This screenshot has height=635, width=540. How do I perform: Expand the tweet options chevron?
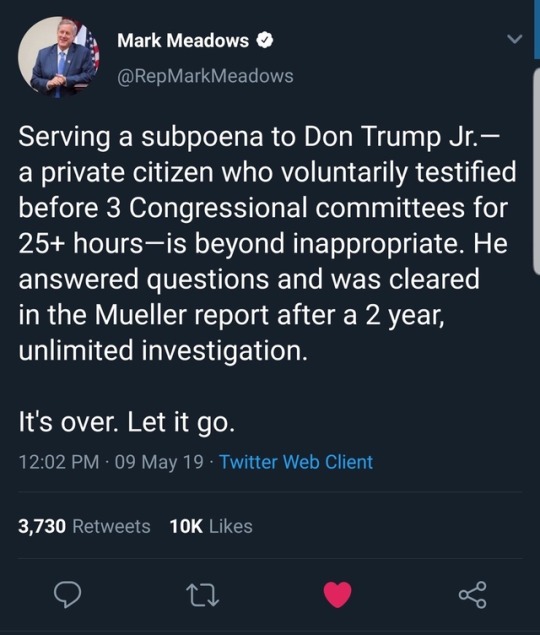point(514,39)
